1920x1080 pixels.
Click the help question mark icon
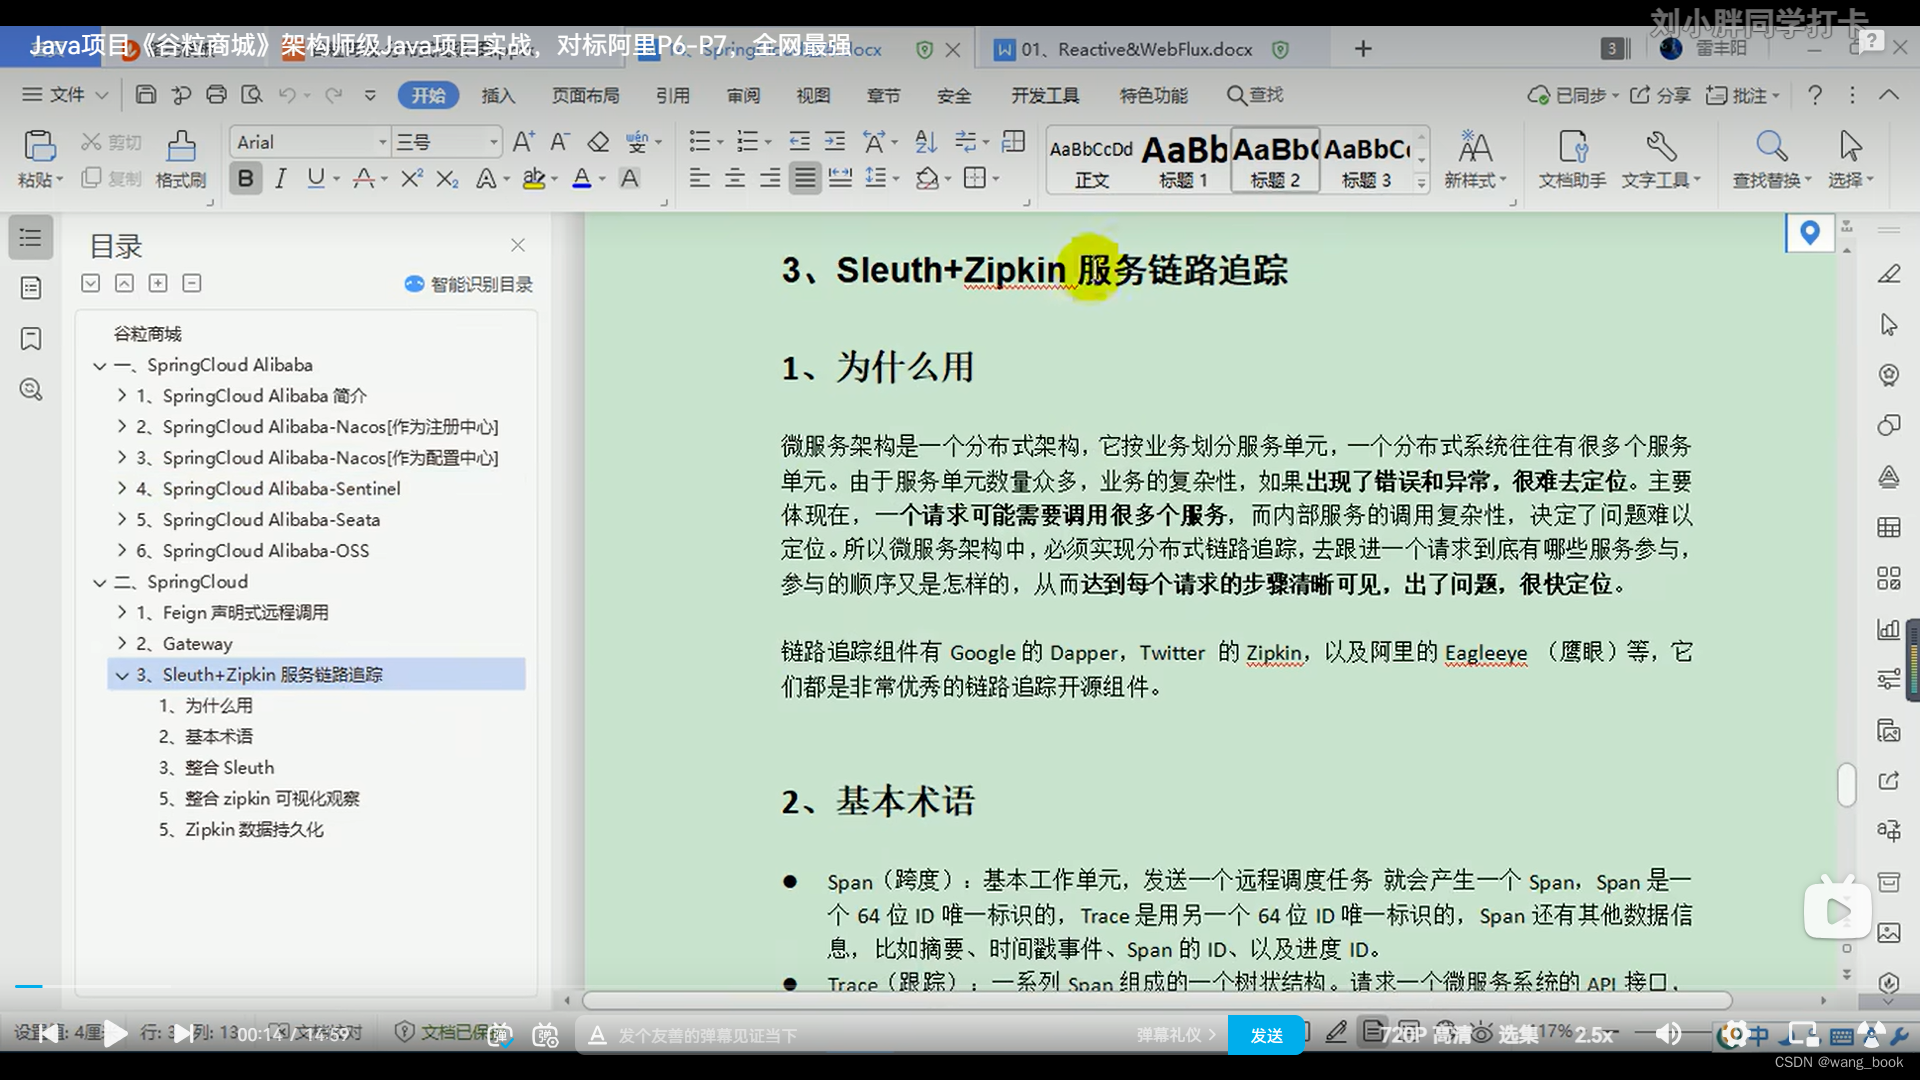pyautogui.click(x=1815, y=95)
